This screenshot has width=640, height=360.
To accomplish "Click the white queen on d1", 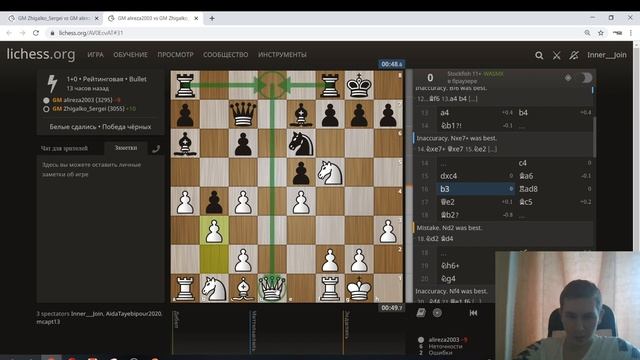I will coord(272,288).
